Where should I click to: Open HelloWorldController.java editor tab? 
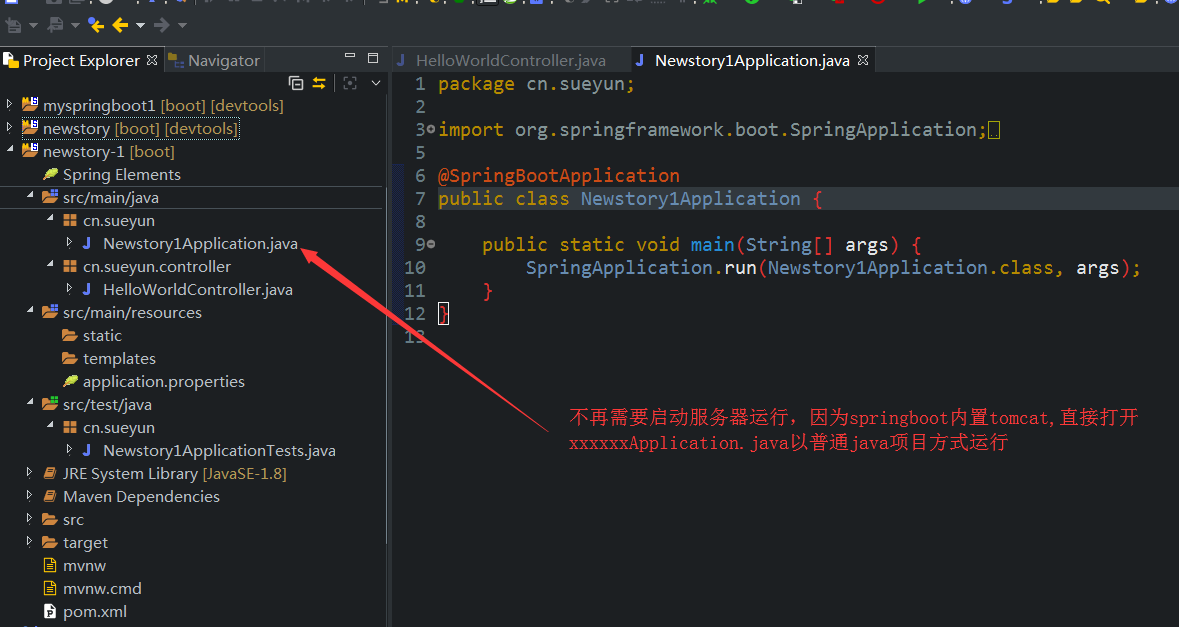(x=511, y=61)
